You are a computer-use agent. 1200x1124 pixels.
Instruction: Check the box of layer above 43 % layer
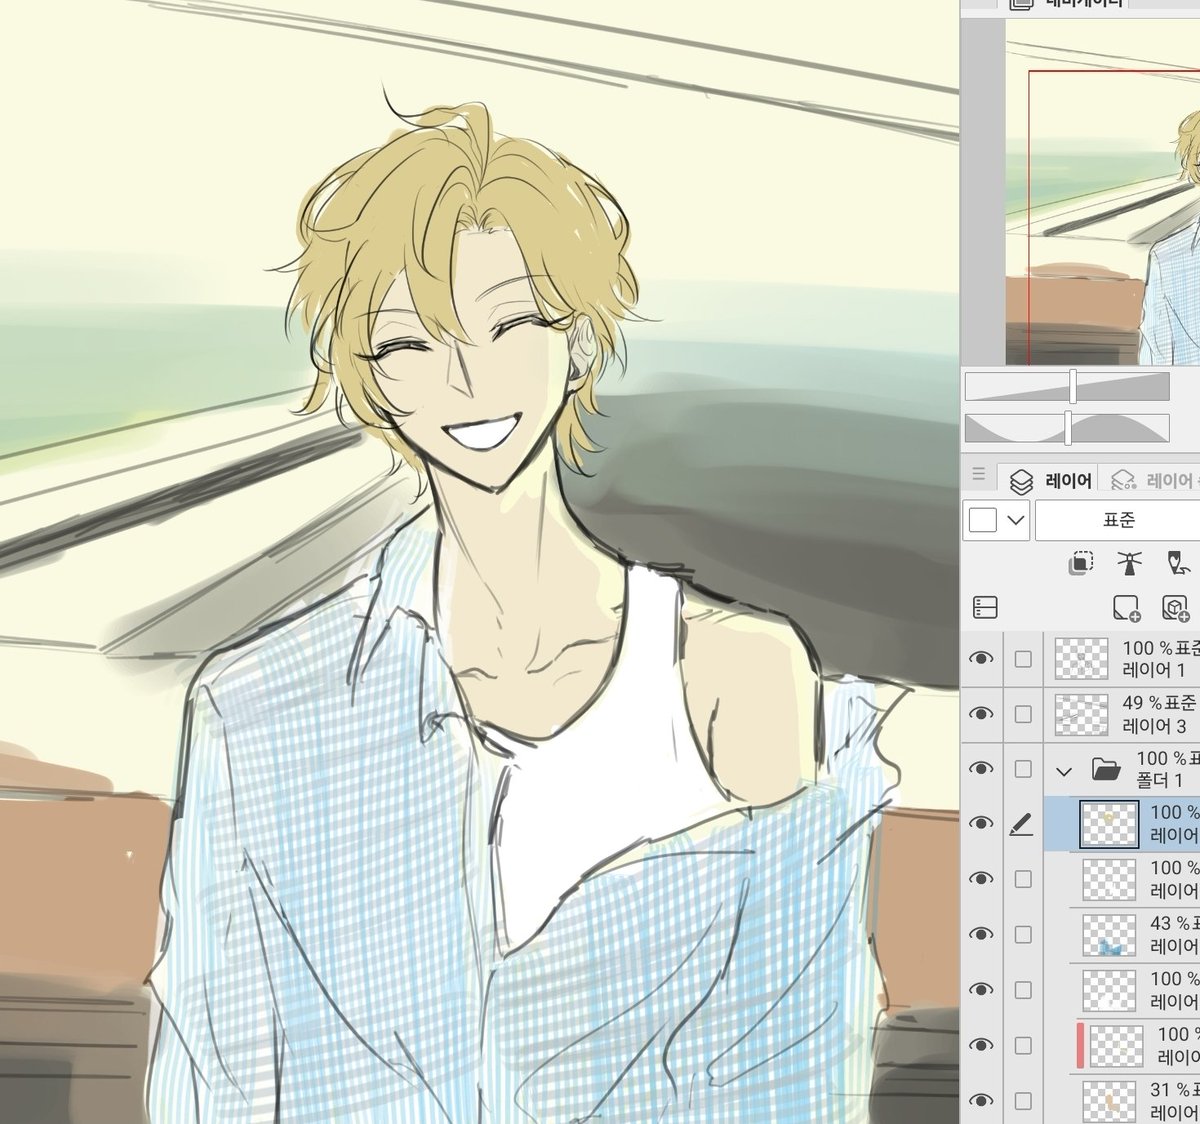[x=1022, y=879]
